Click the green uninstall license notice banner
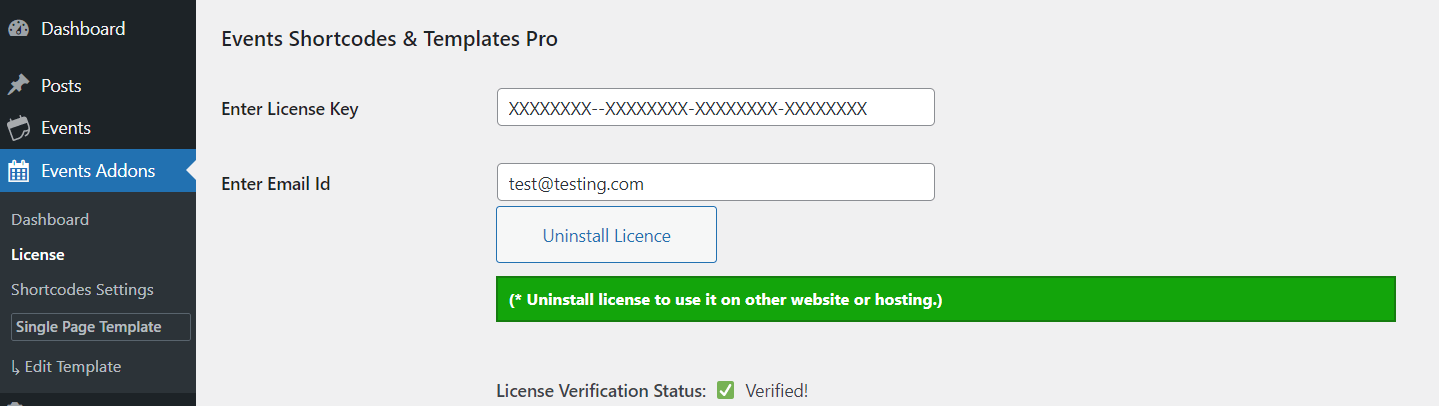This screenshot has width=1439, height=406. [945, 300]
